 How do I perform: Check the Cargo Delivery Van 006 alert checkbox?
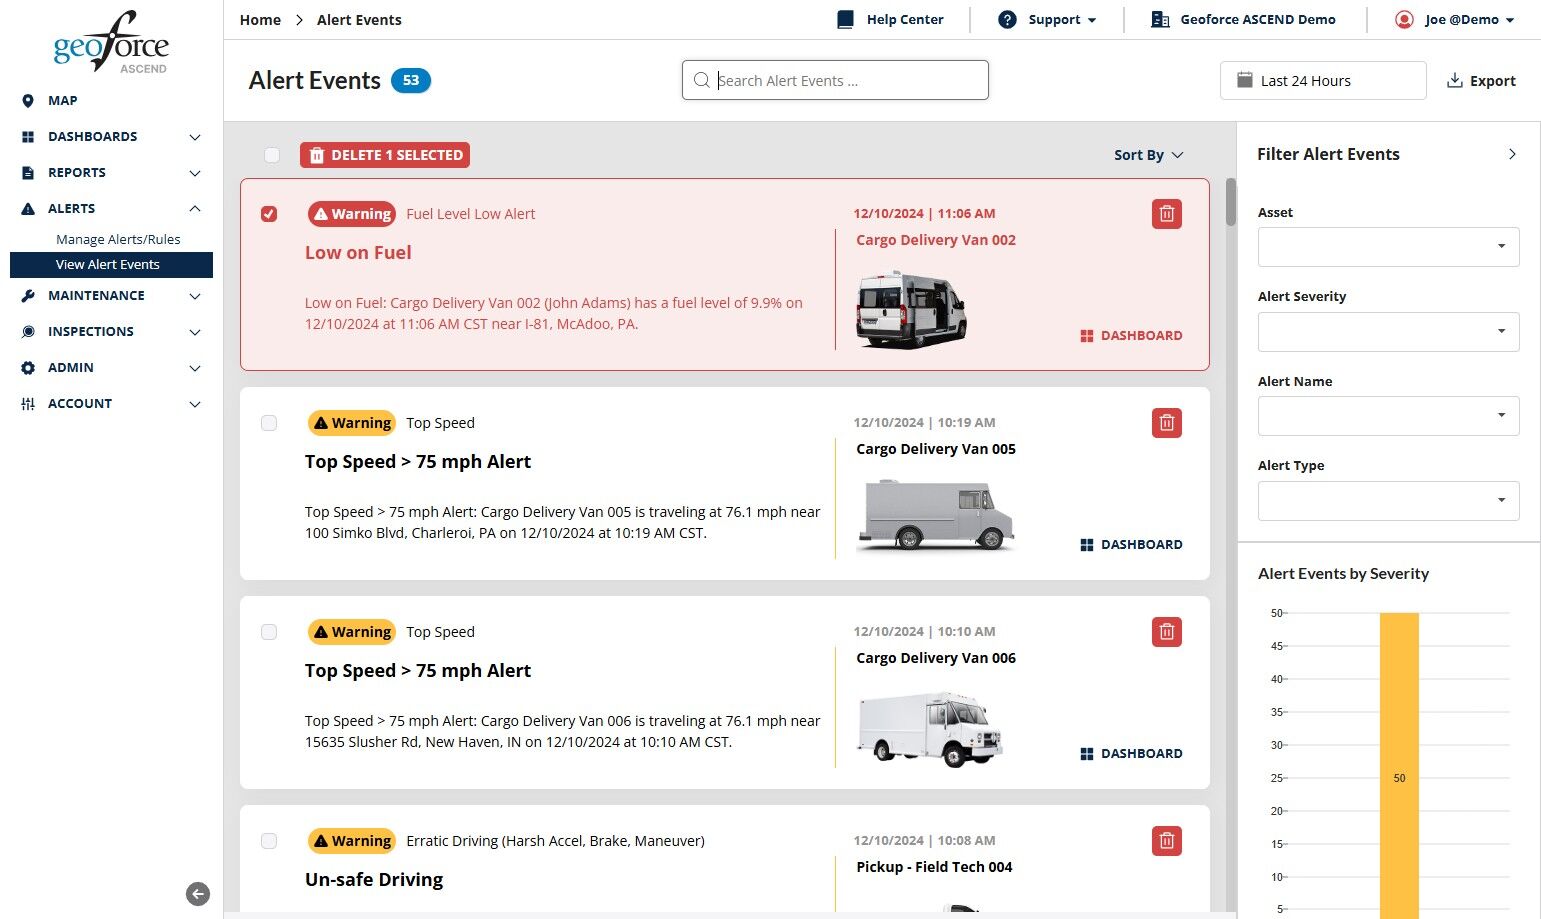[x=269, y=632]
